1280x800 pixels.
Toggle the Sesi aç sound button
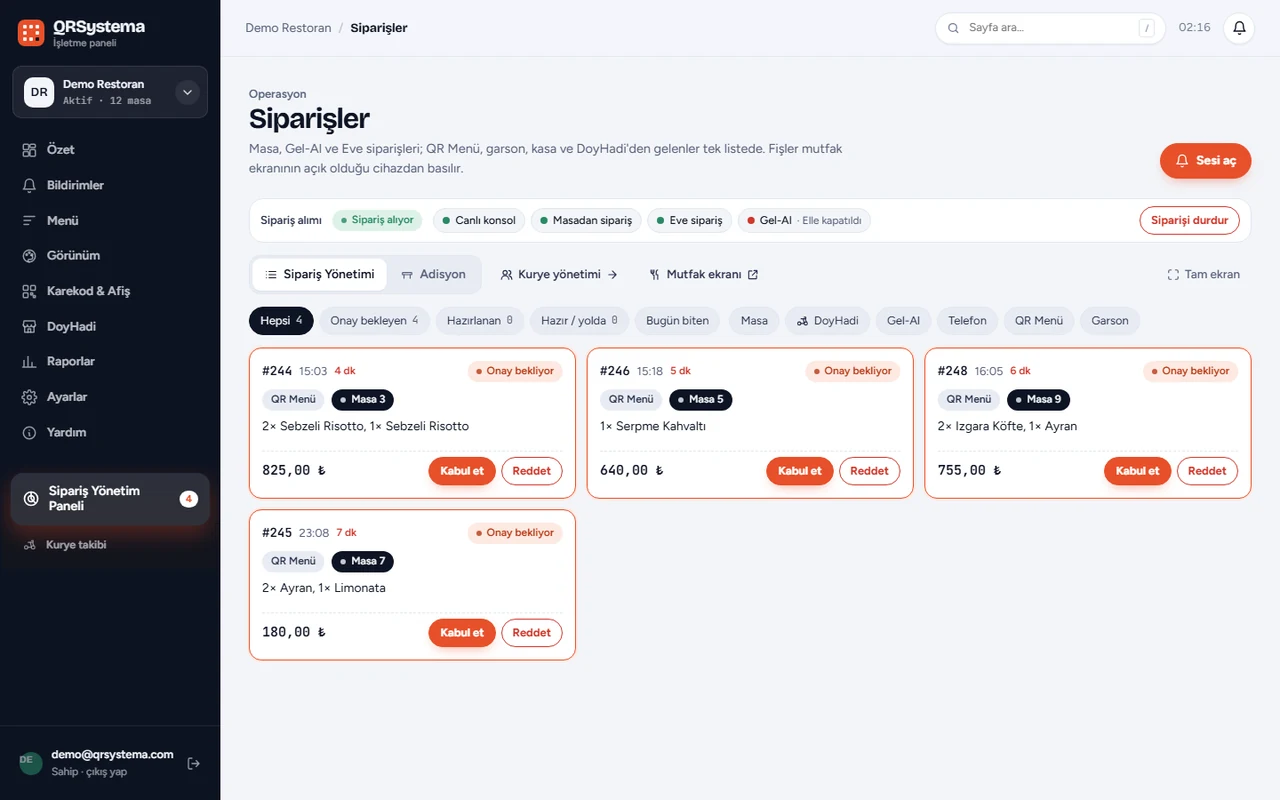click(x=1205, y=161)
